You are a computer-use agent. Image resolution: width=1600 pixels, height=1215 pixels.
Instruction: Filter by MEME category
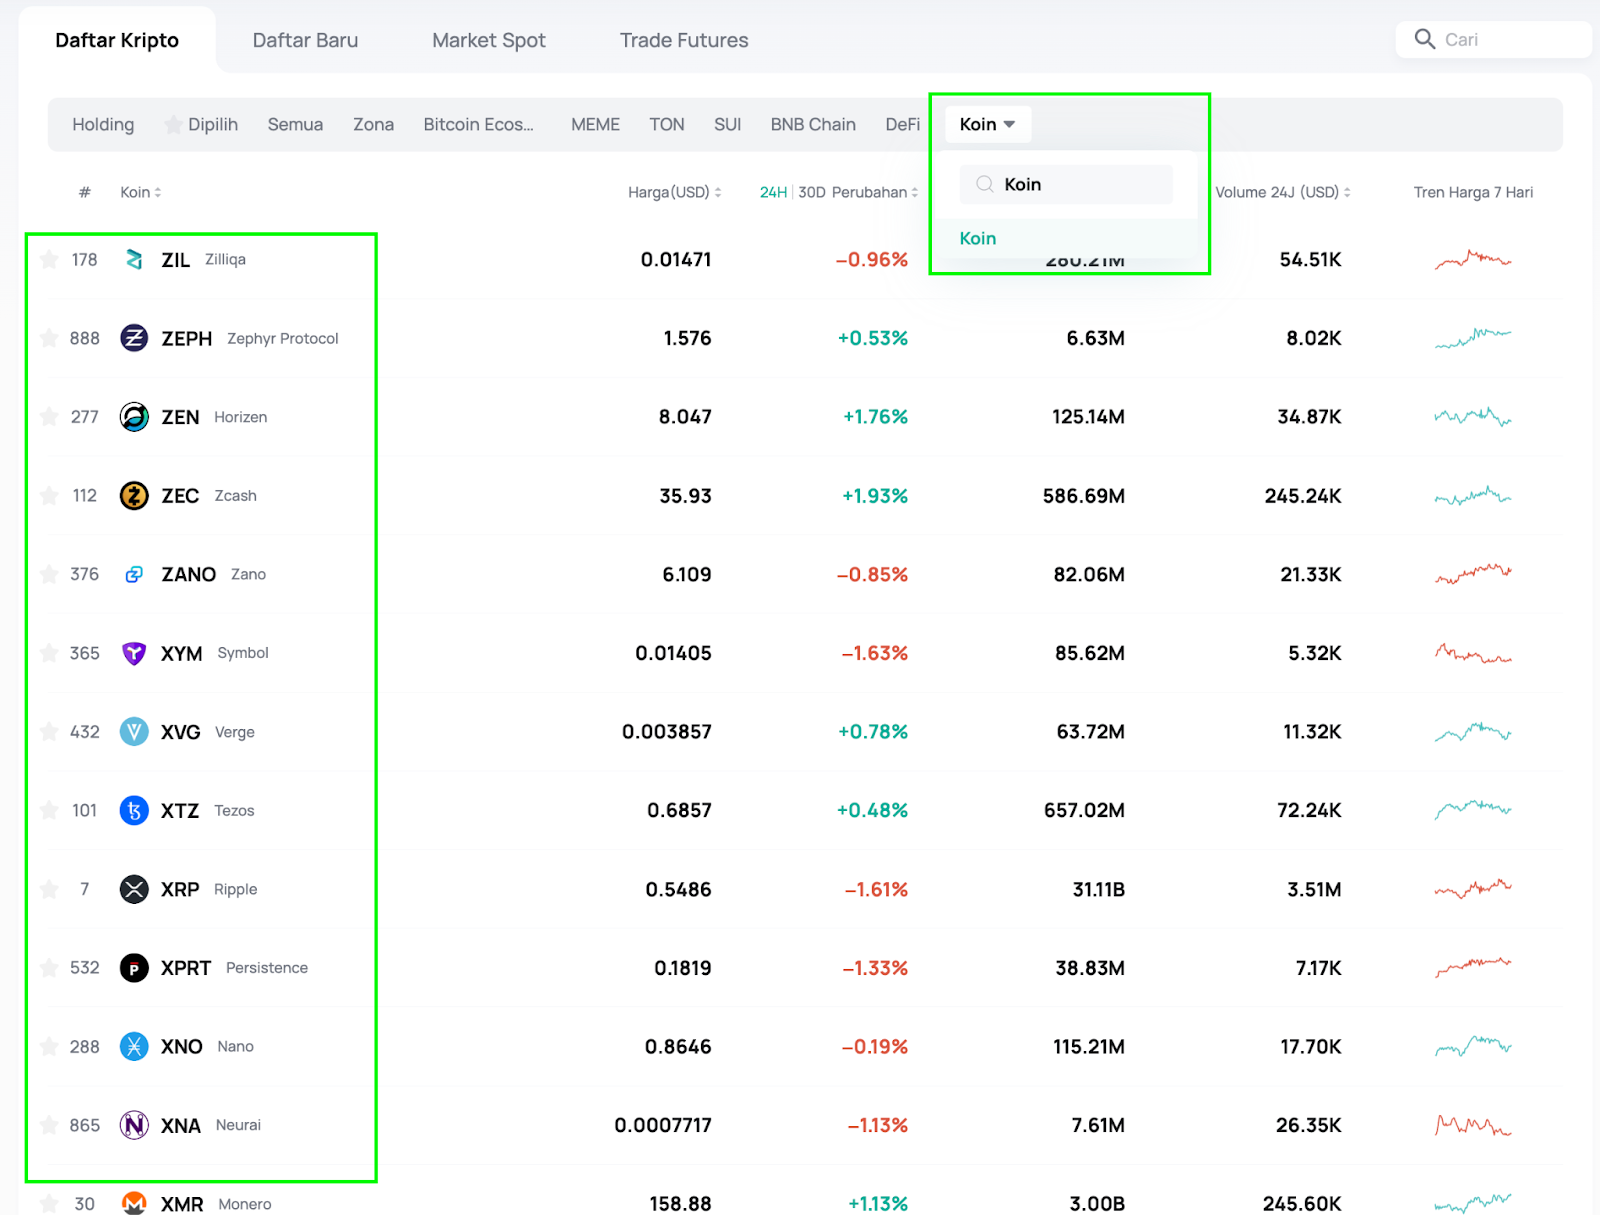[595, 124]
